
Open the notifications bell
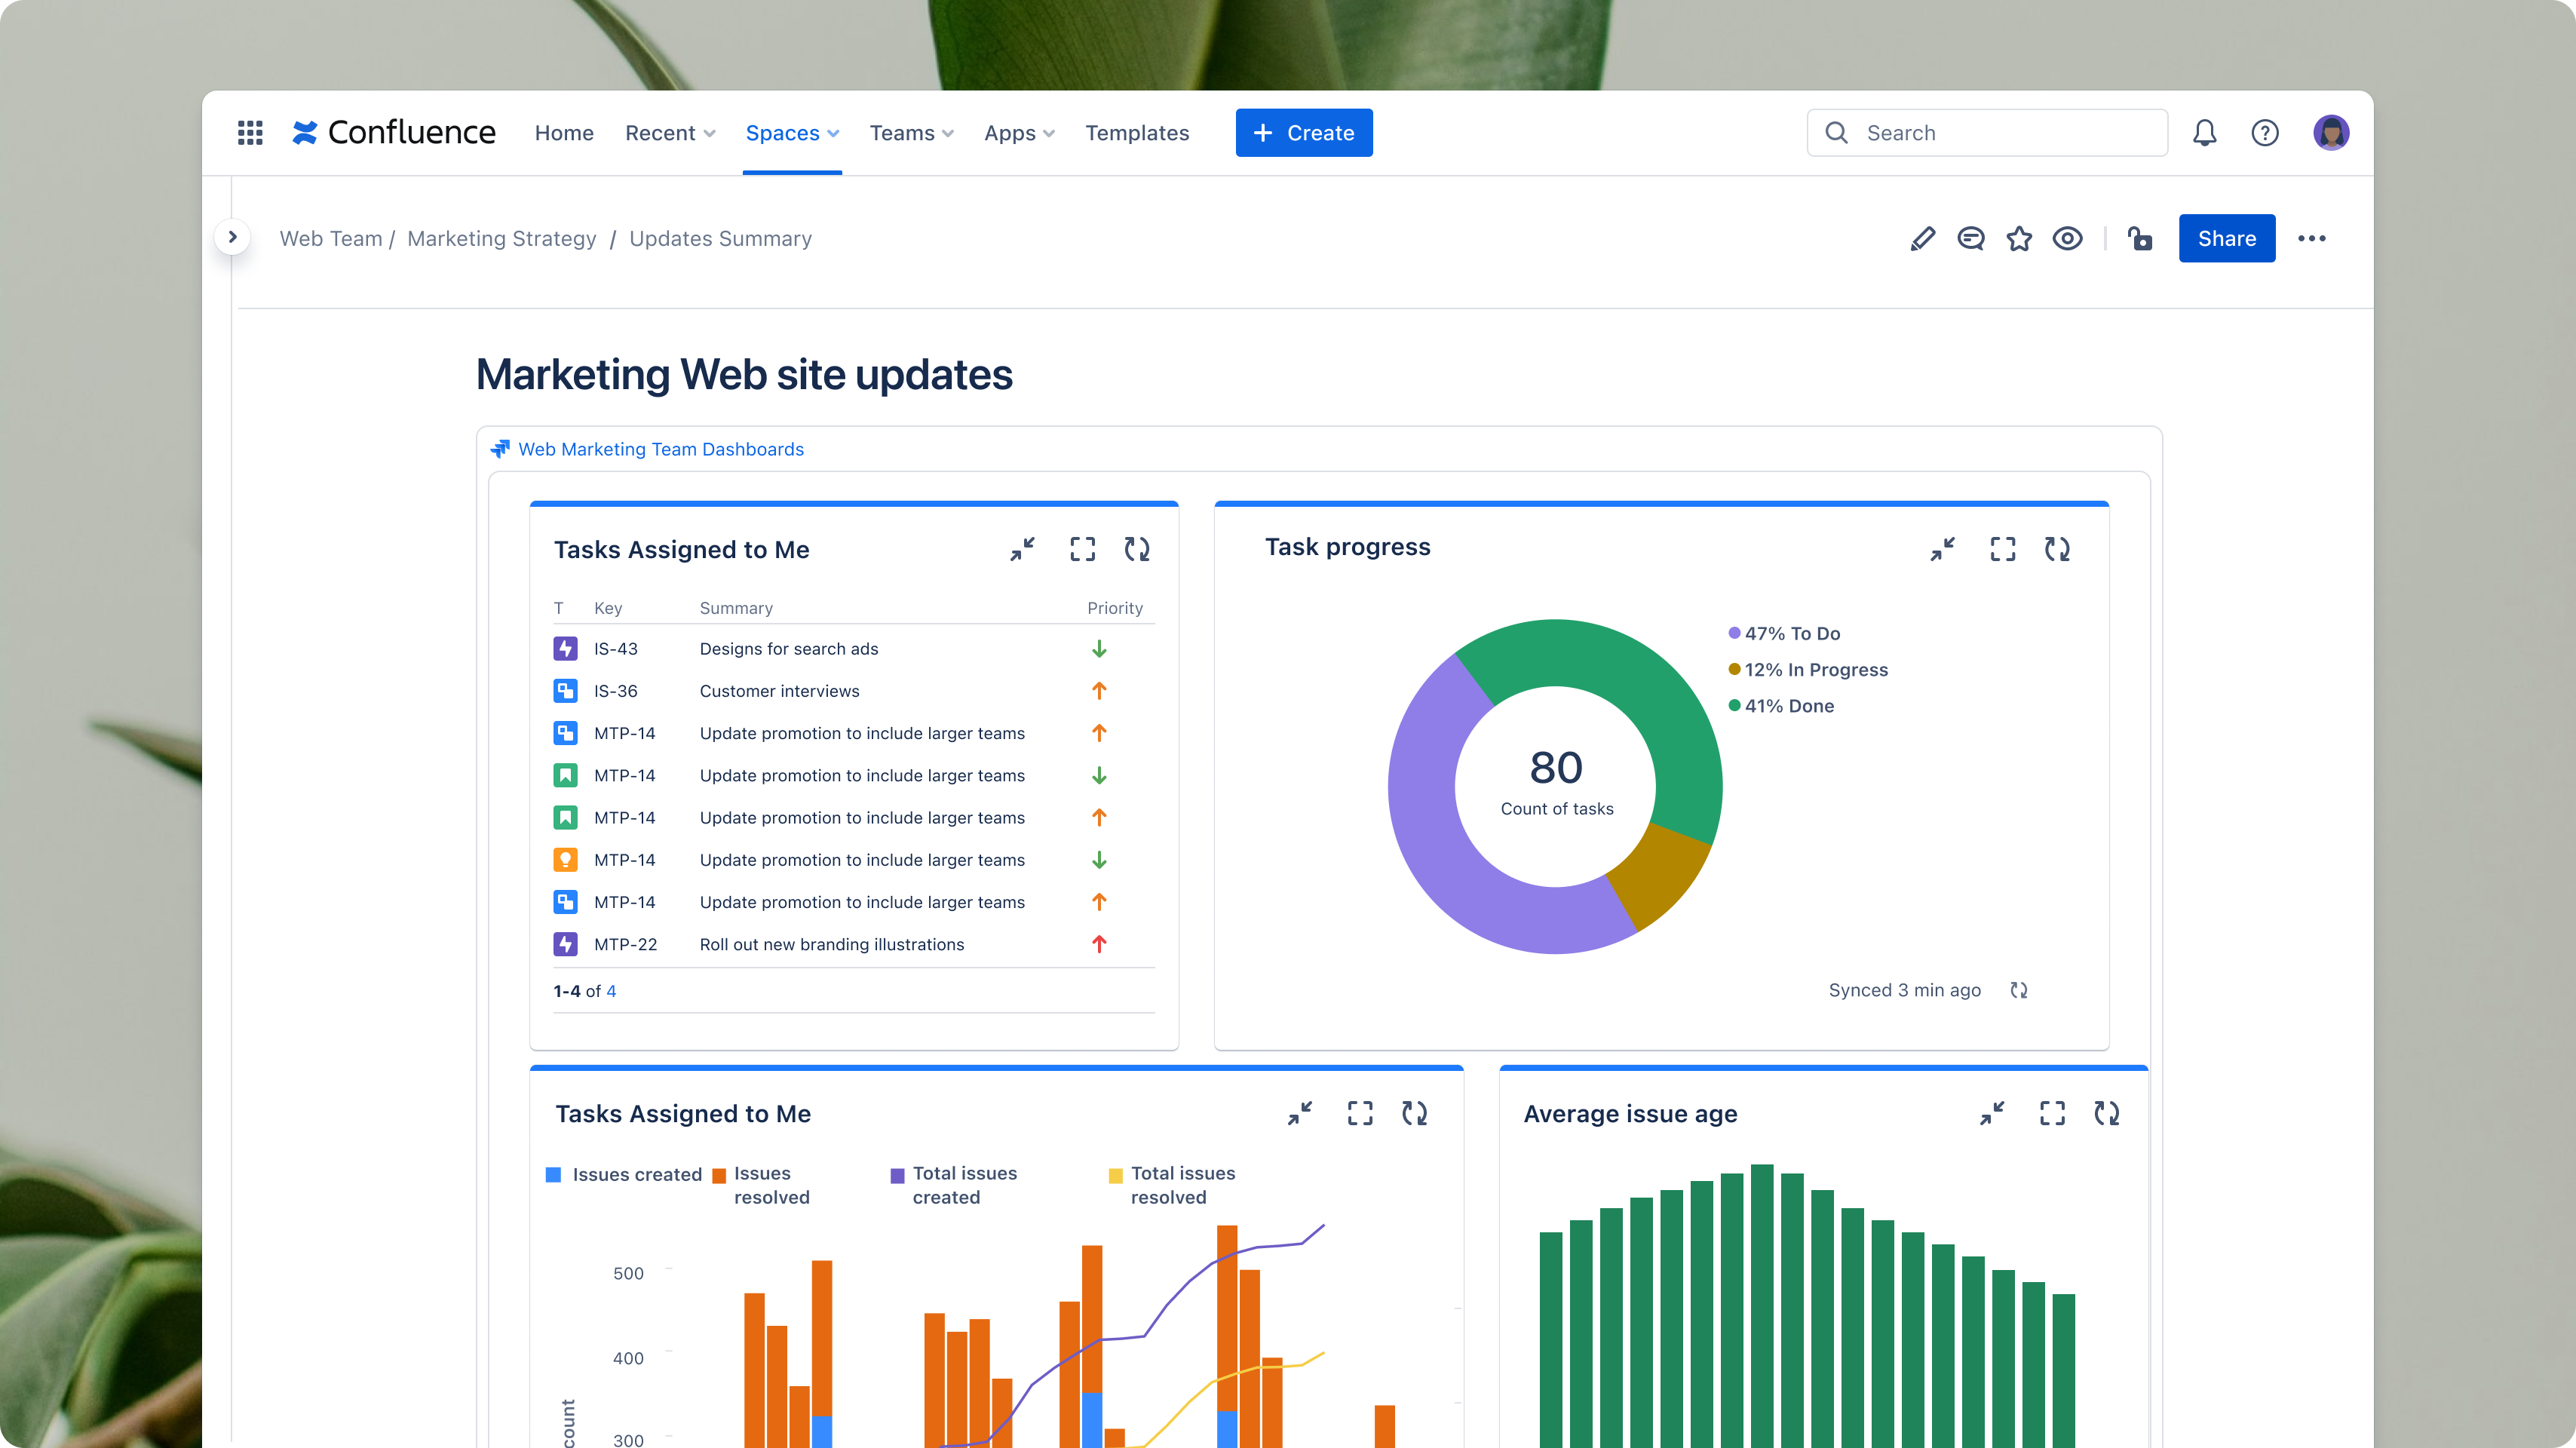click(x=2204, y=132)
